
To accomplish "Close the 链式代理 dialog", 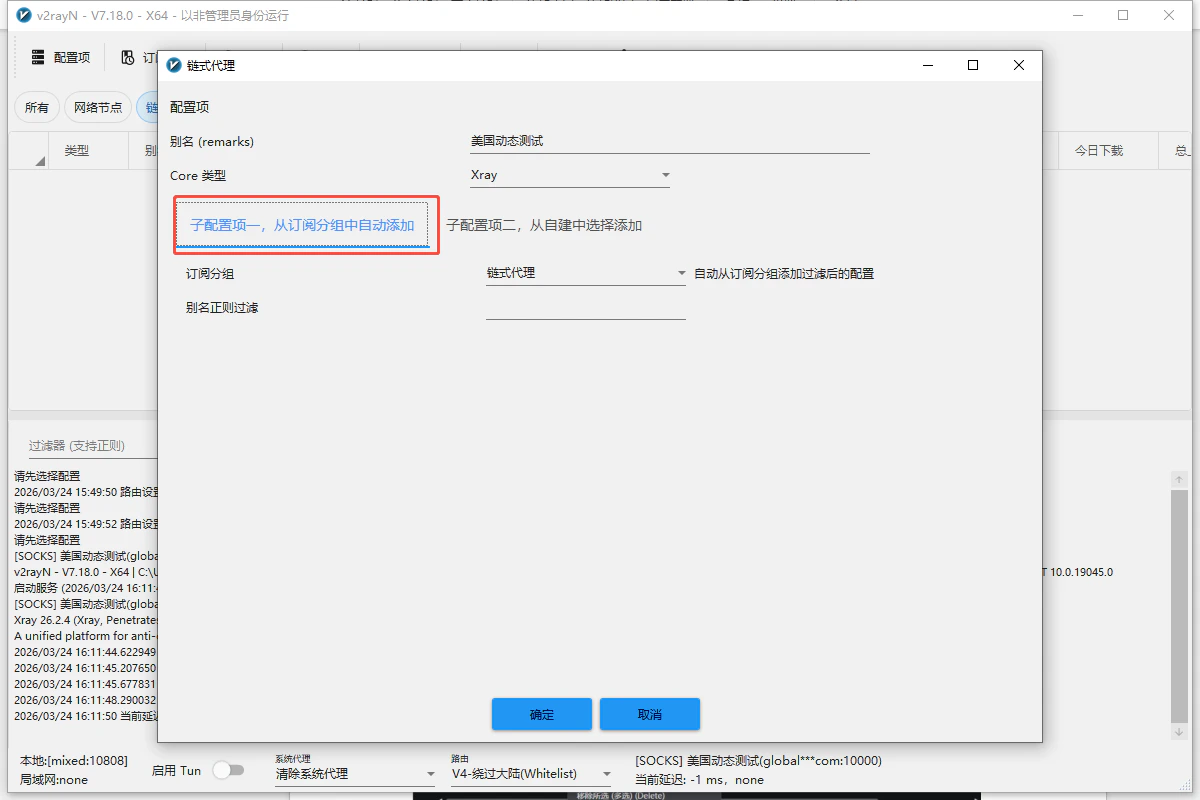I will pyautogui.click(x=1019, y=65).
